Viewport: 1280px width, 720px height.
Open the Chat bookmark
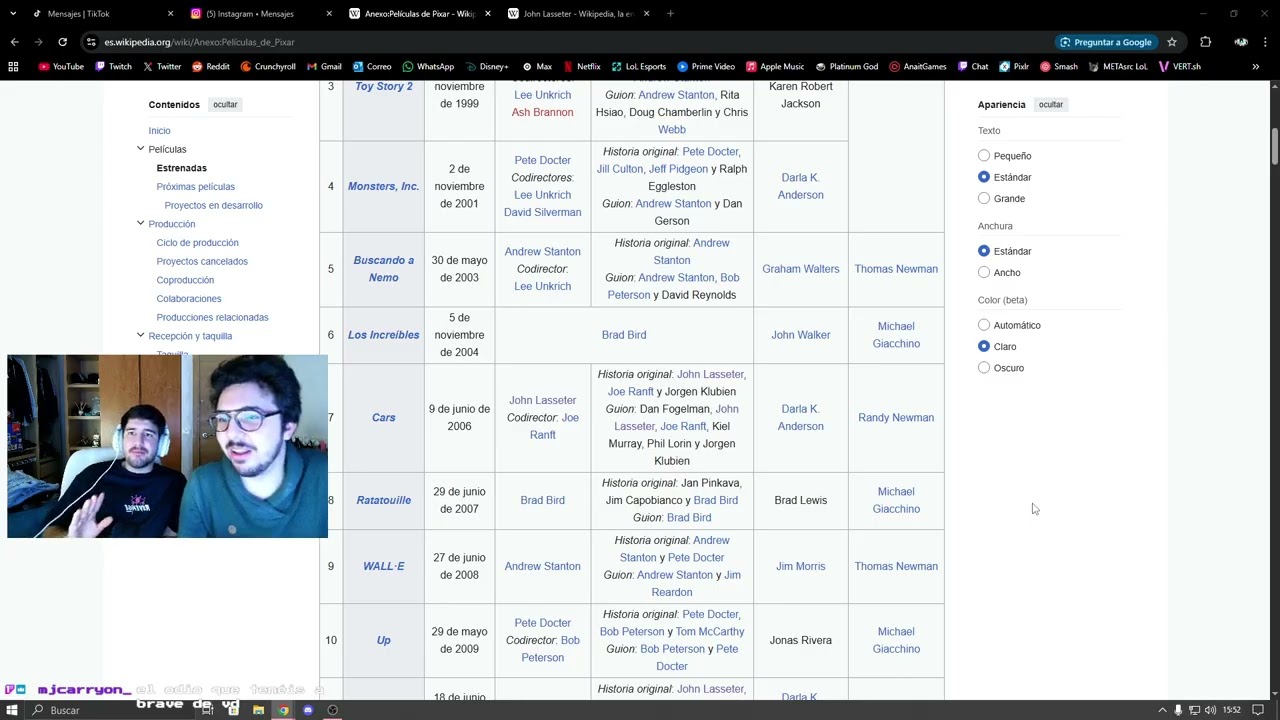click(x=972, y=66)
